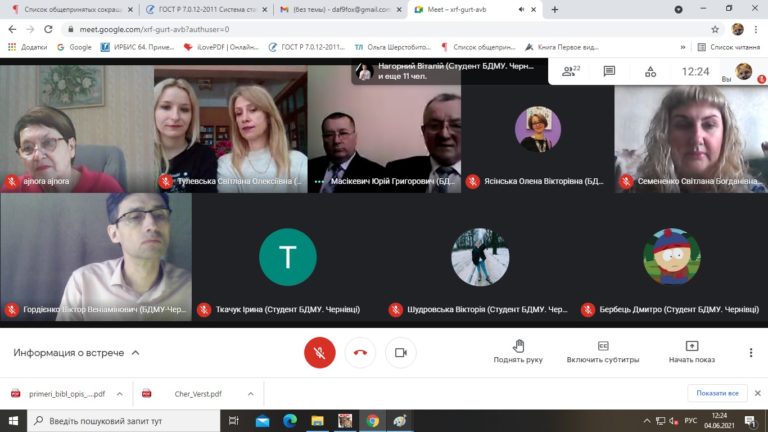This screenshot has height=432, width=768.
Task: Open Chrome from the Windows taskbar
Action: point(372,421)
